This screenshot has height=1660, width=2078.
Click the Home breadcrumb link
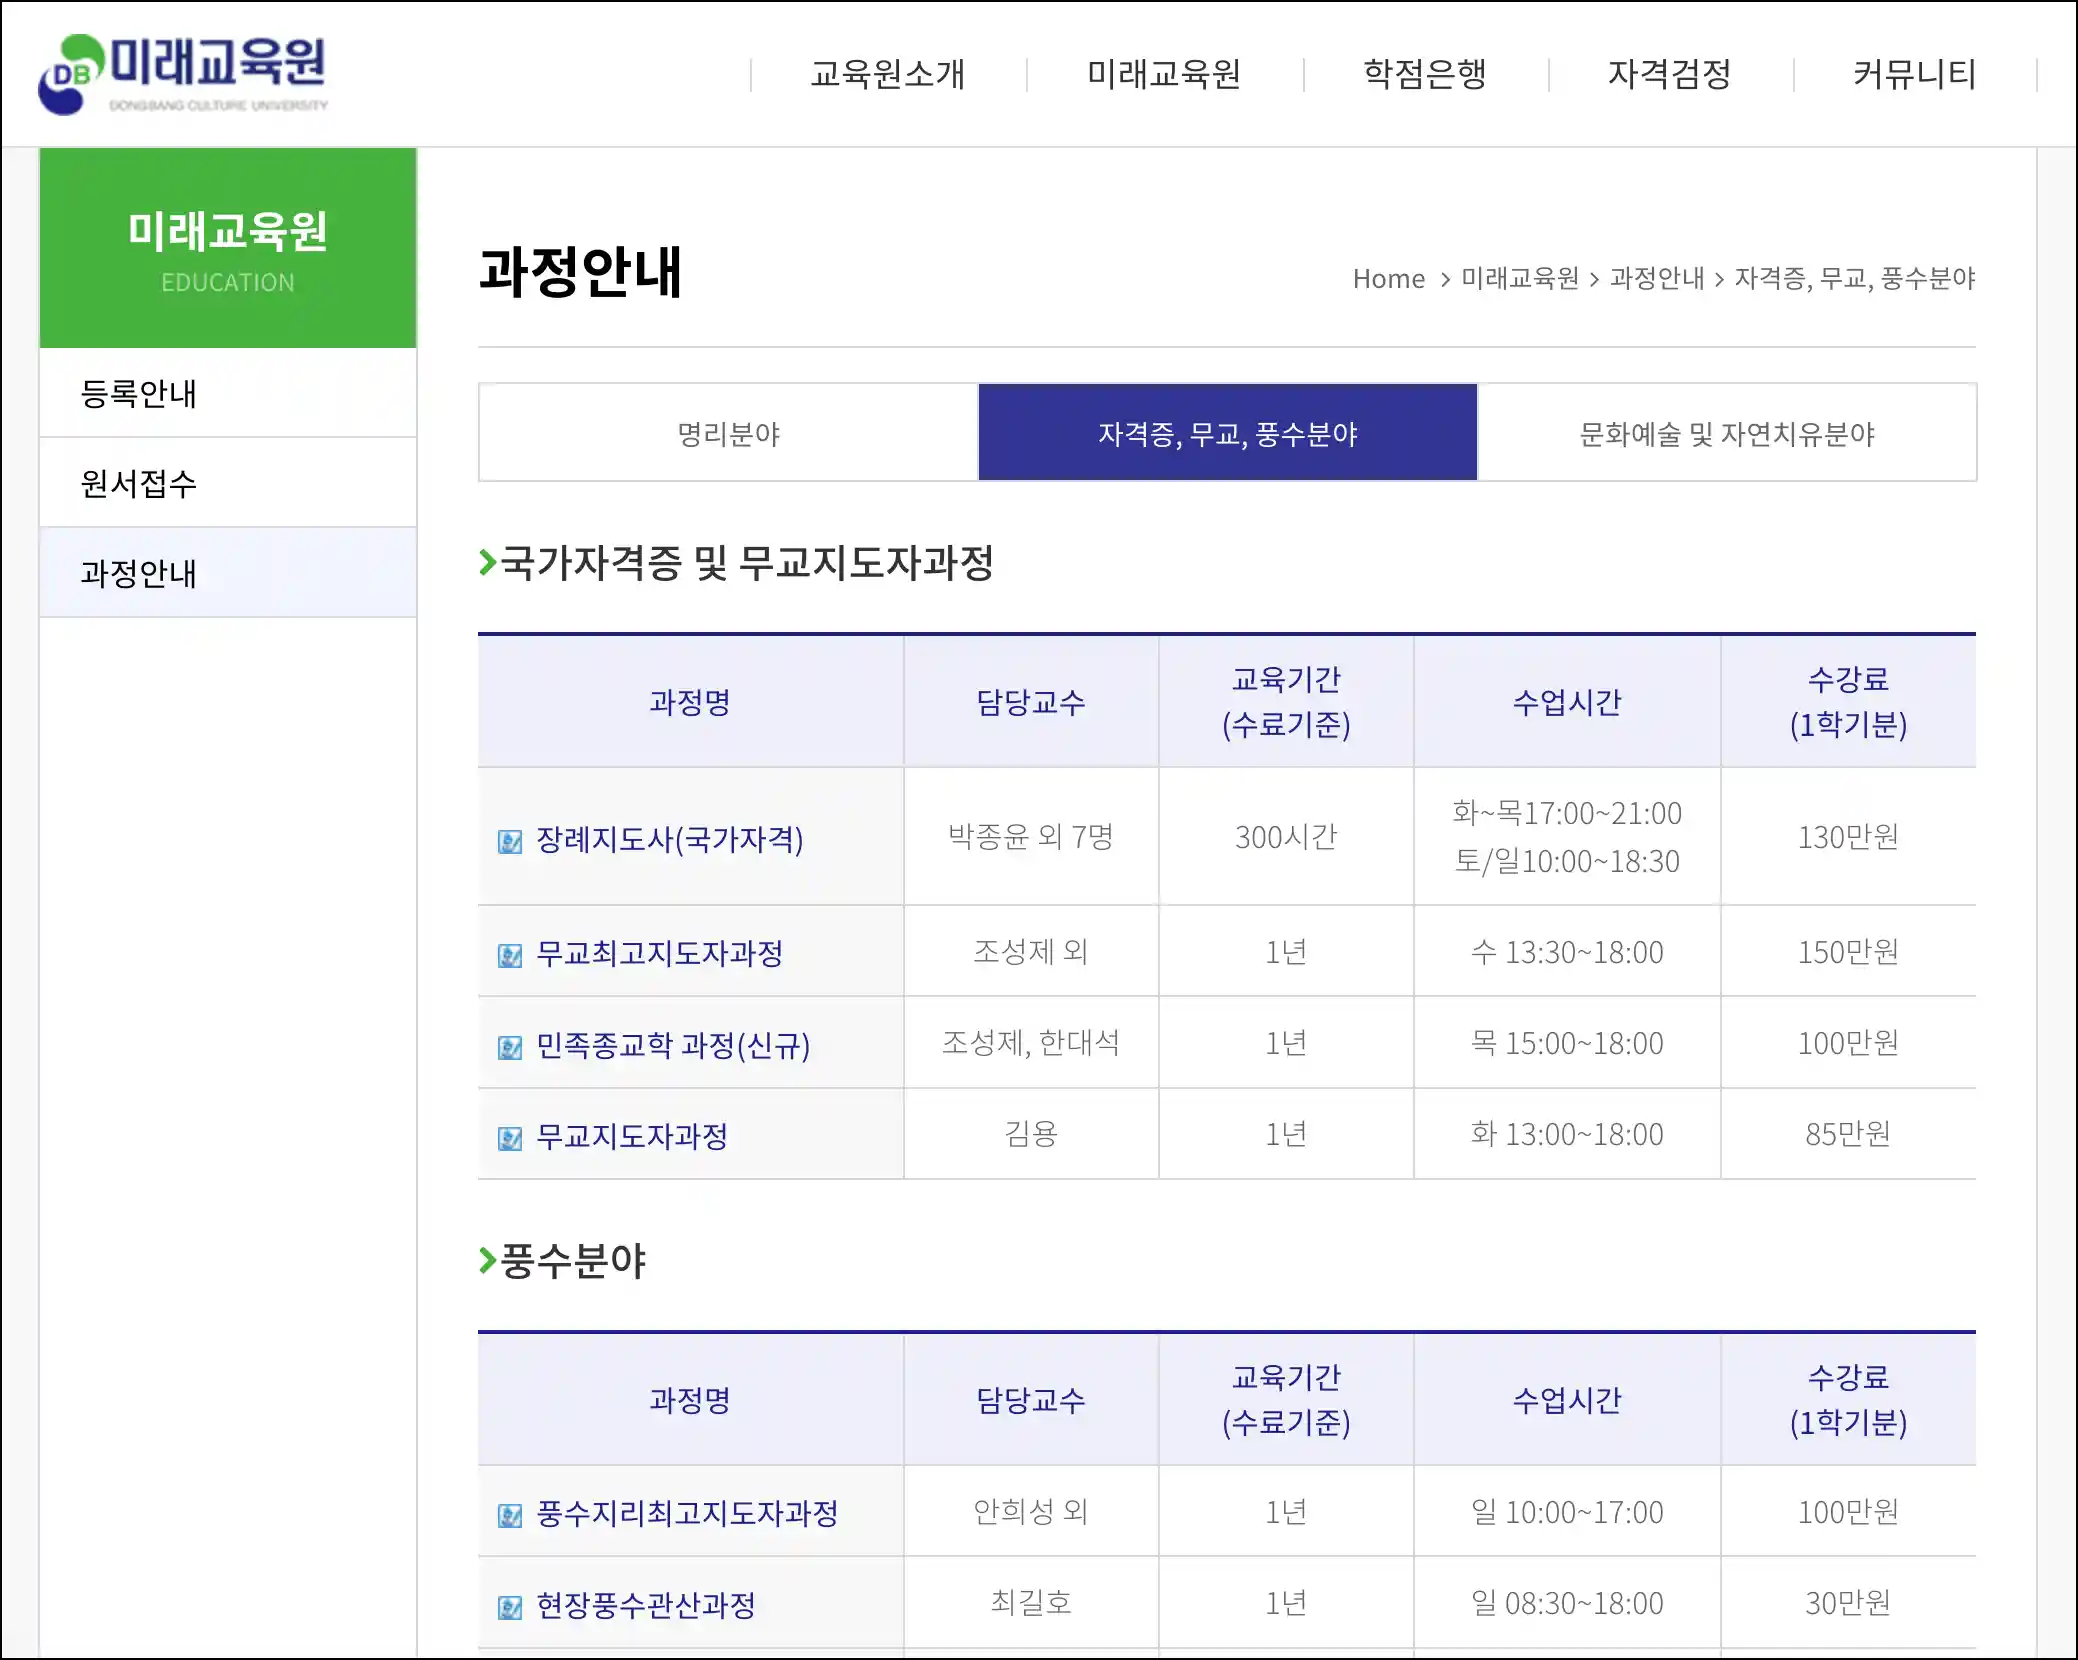[1388, 279]
